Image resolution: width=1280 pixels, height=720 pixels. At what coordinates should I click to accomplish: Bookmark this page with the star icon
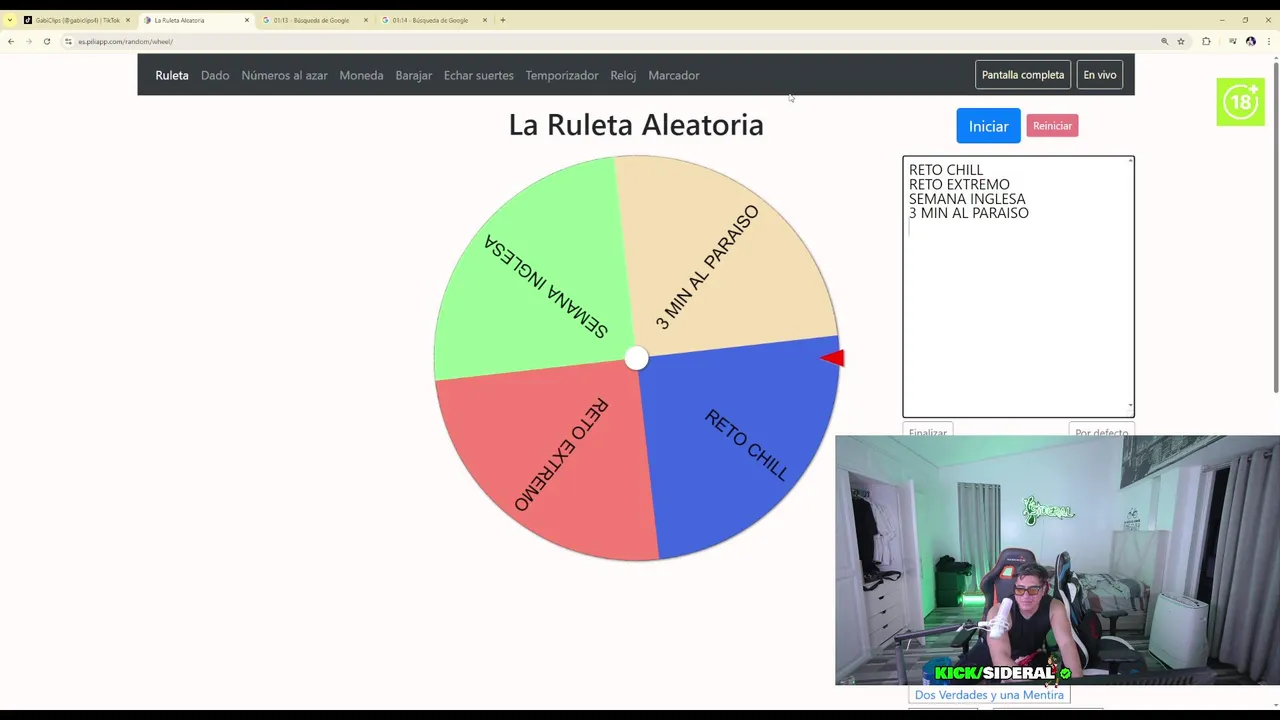1181,41
